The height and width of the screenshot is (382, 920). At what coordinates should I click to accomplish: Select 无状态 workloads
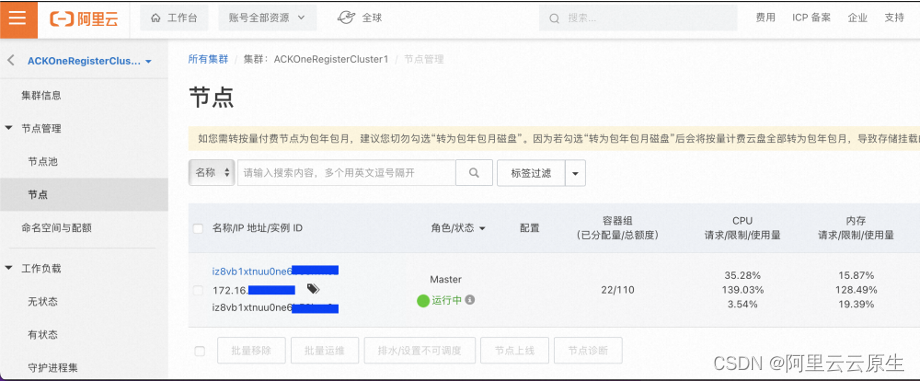tap(42, 302)
